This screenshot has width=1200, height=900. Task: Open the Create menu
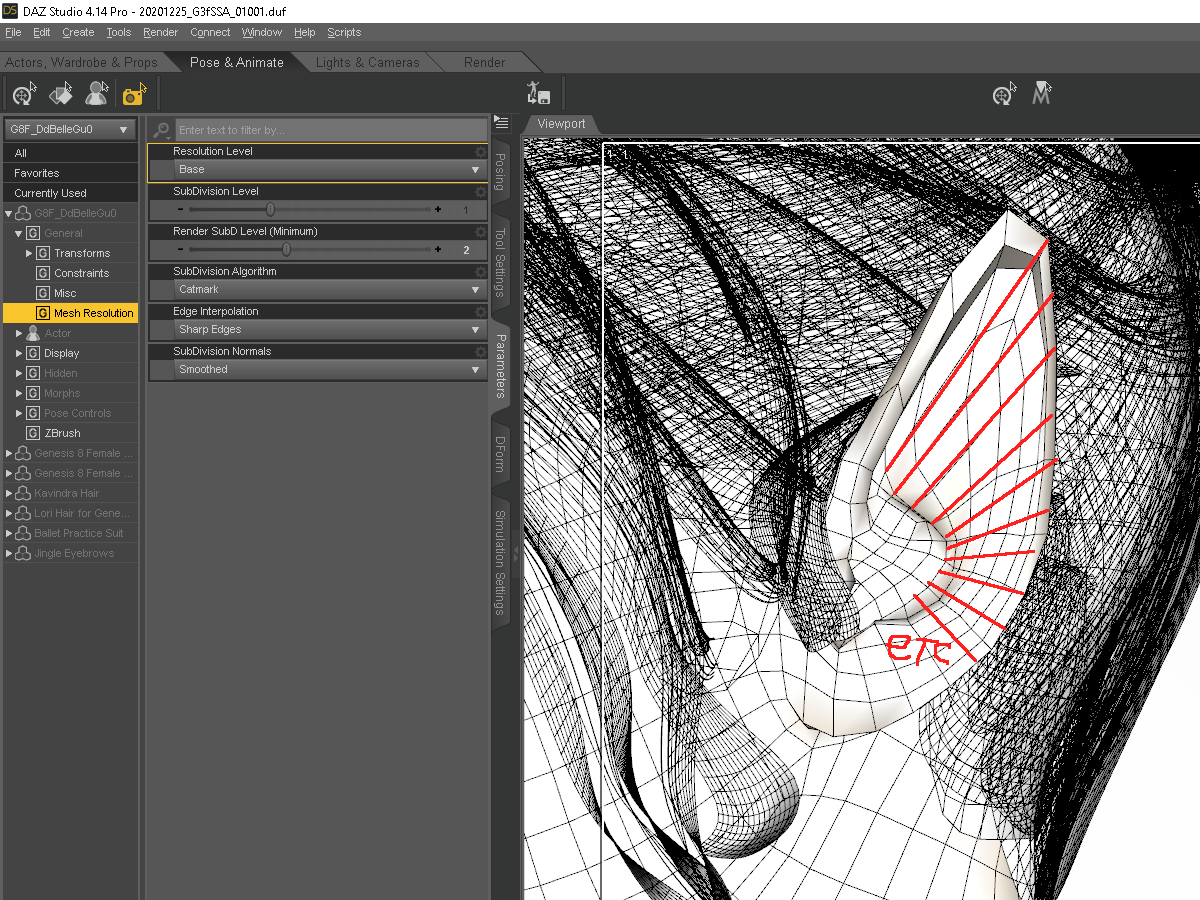[78, 32]
